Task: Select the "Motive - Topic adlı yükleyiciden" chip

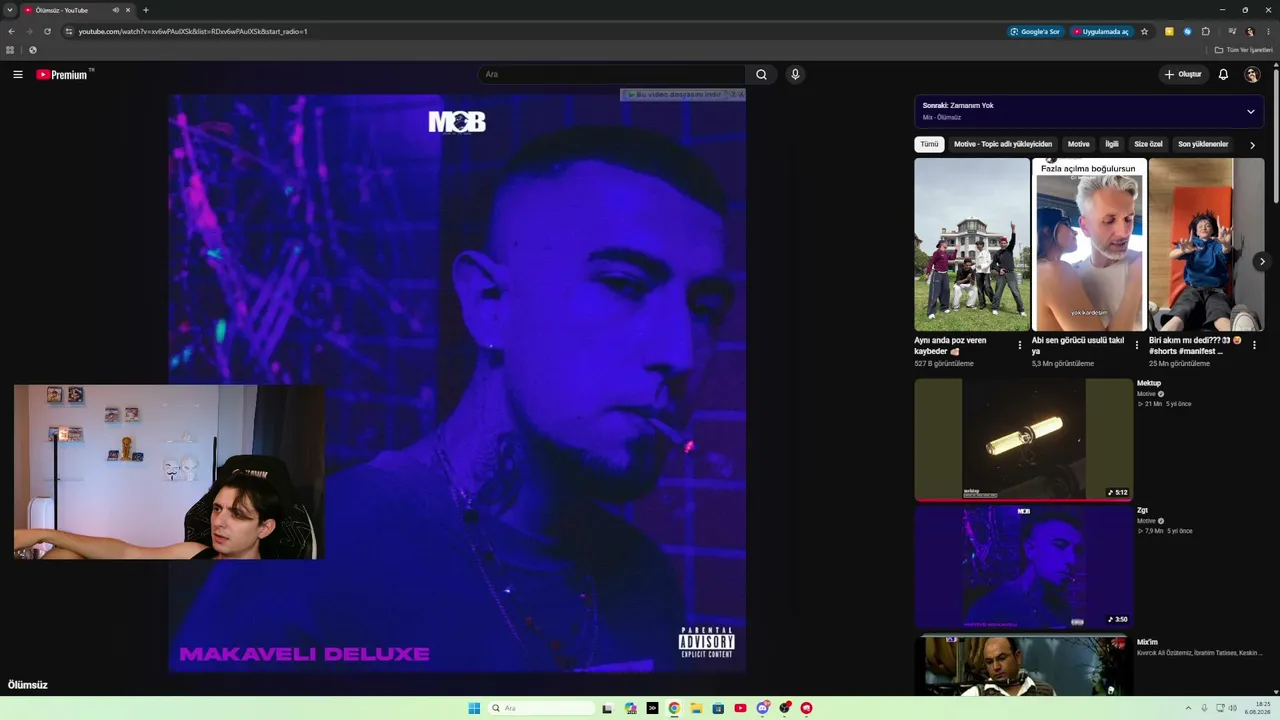Action: (1003, 144)
